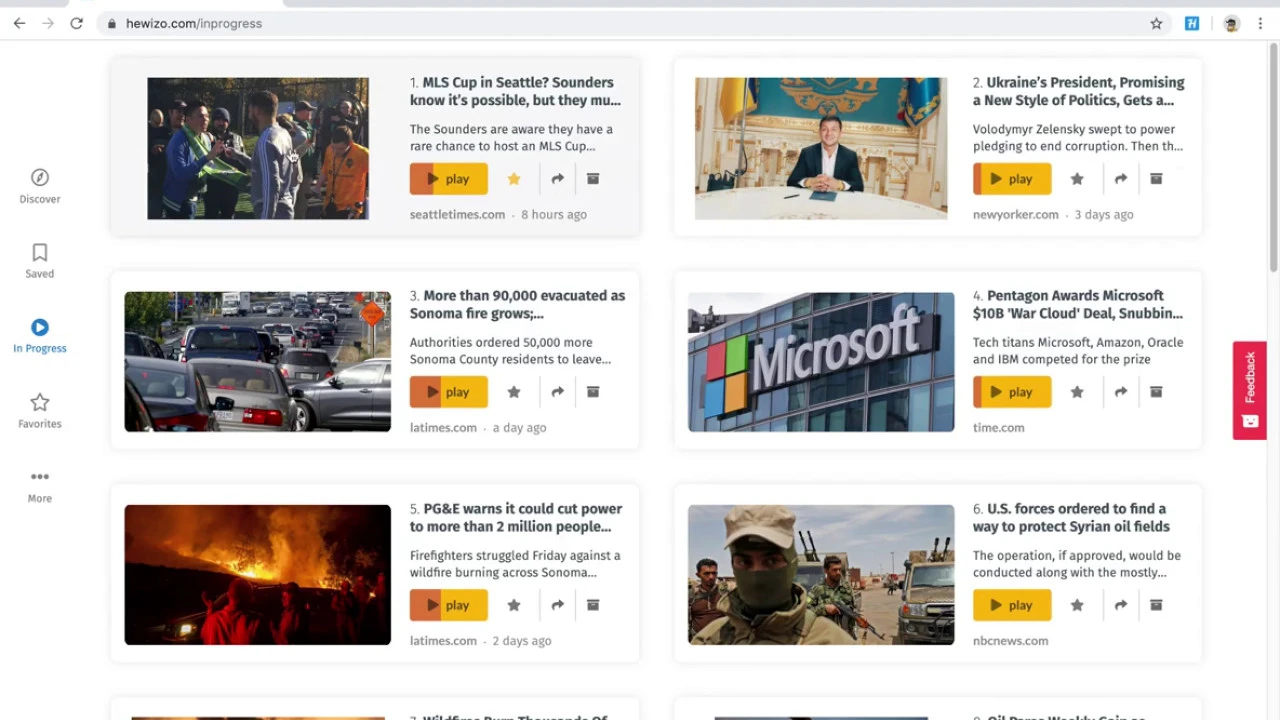Share the U.S. forces Syrian oil article
The image size is (1280, 720).
coord(1121,605)
